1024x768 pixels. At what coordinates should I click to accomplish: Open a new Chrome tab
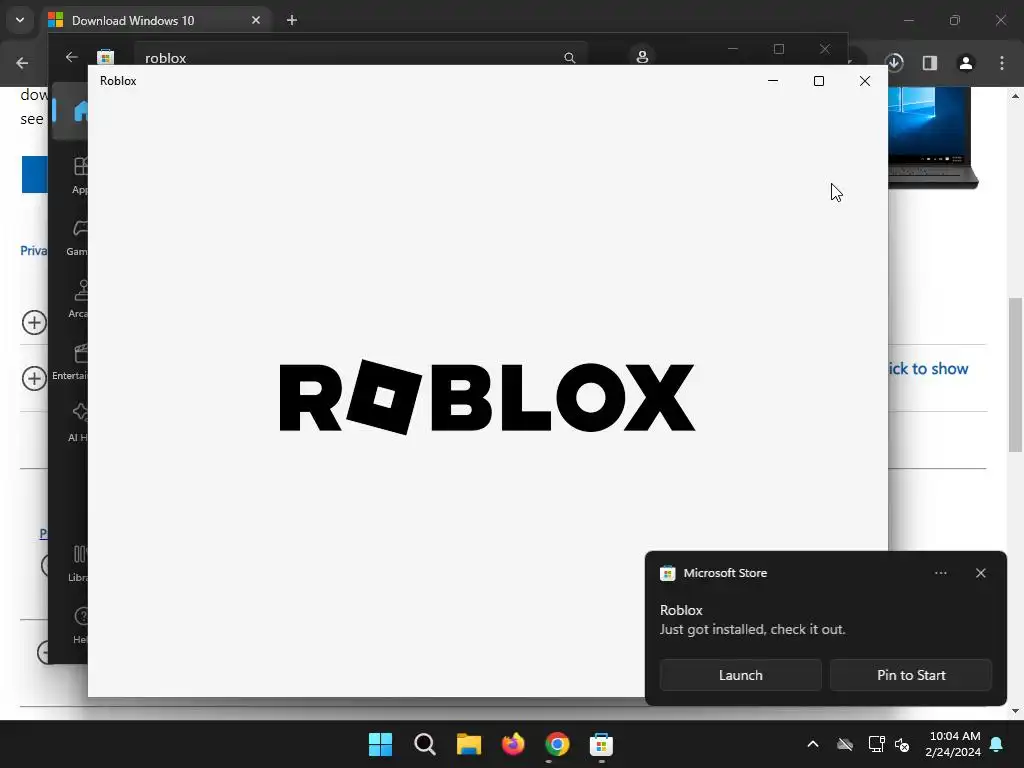pyautogui.click(x=292, y=20)
